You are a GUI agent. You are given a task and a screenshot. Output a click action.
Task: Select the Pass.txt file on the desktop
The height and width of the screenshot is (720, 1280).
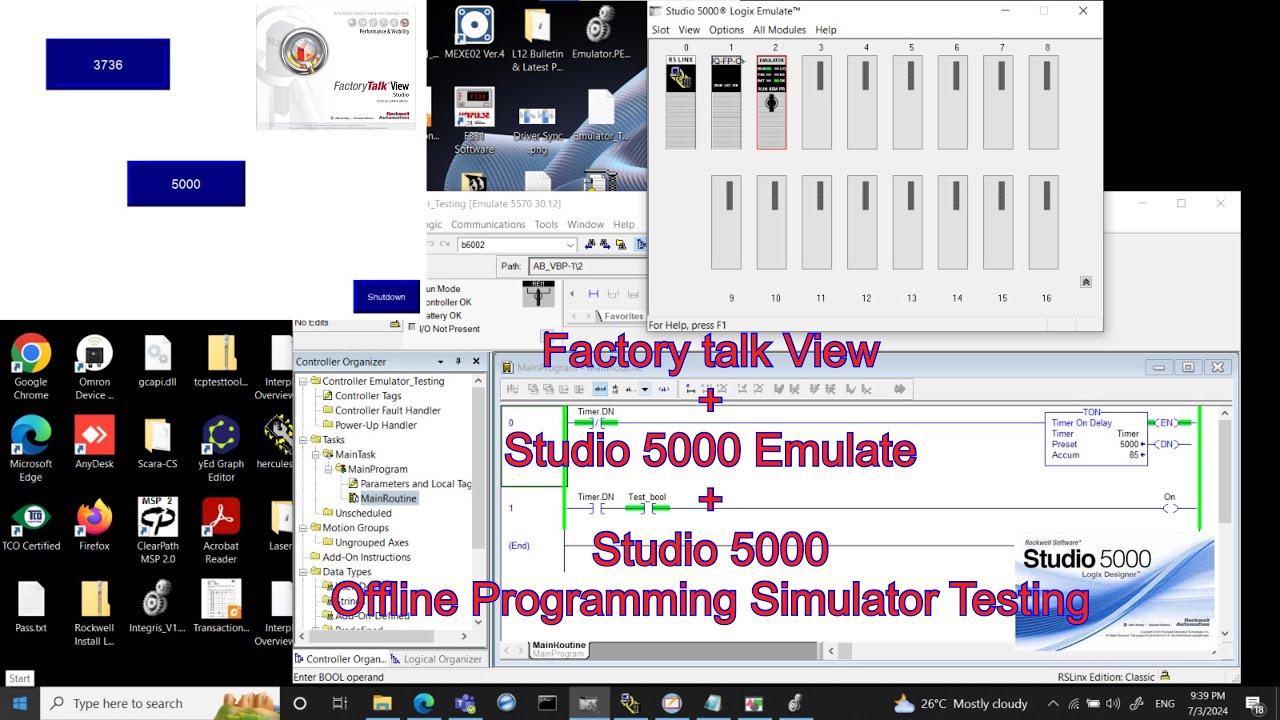point(31,607)
